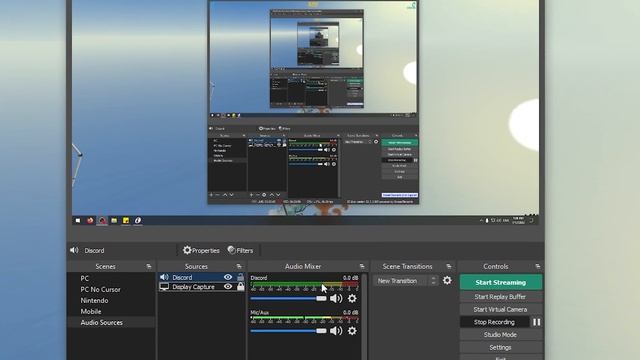The width and height of the screenshot is (640, 360).
Task: Open Discord audio channel settings gear
Action: point(352,299)
